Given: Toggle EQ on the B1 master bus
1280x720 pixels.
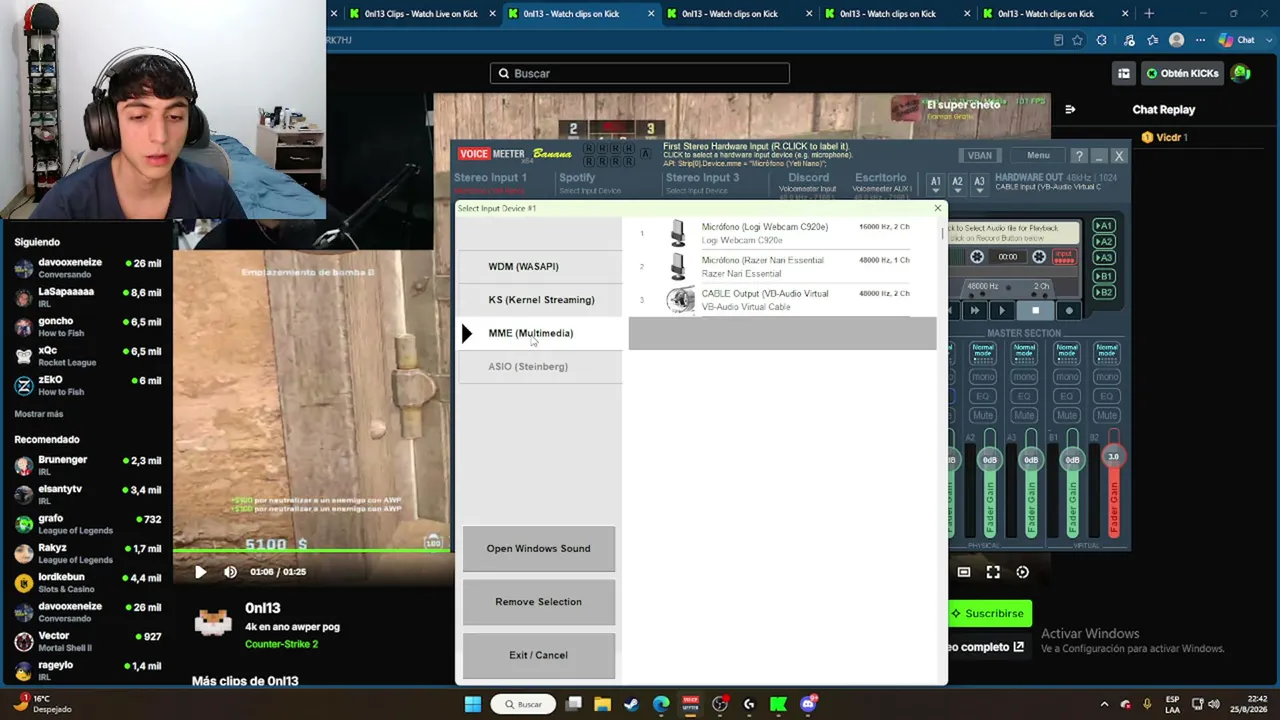Looking at the screenshot, I should coord(1065,396).
